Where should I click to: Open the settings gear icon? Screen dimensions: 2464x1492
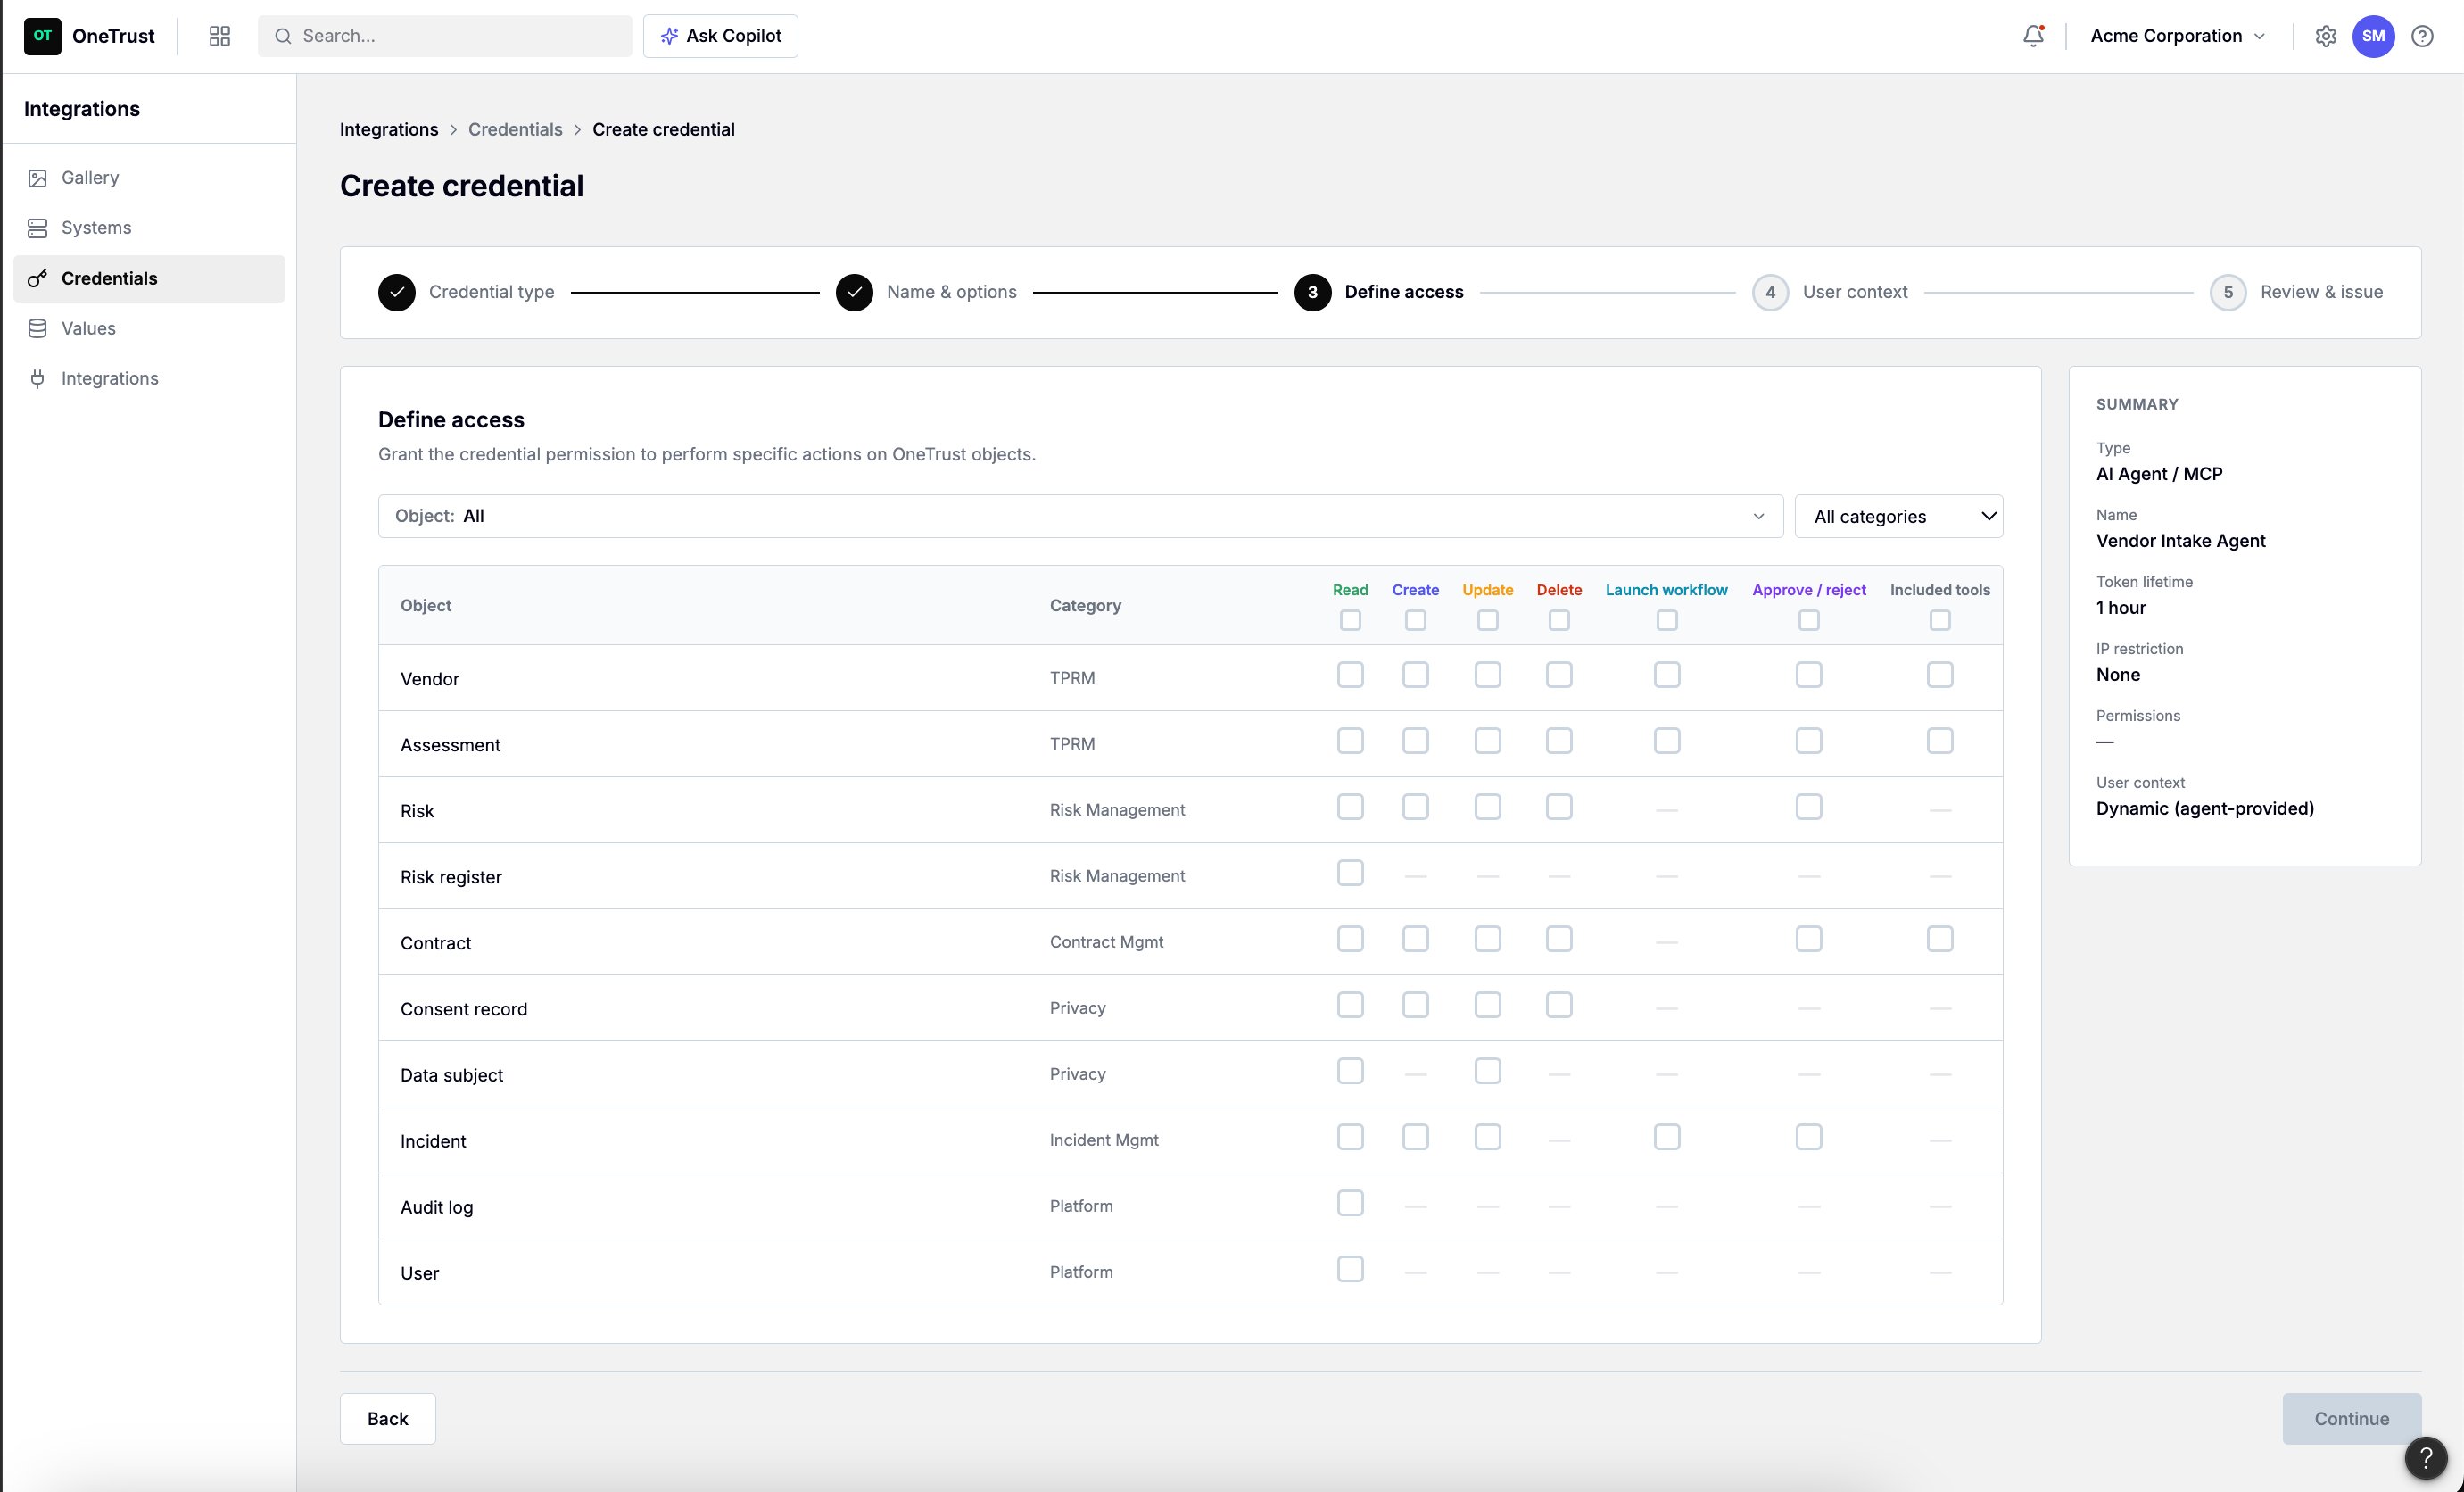[x=2326, y=36]
